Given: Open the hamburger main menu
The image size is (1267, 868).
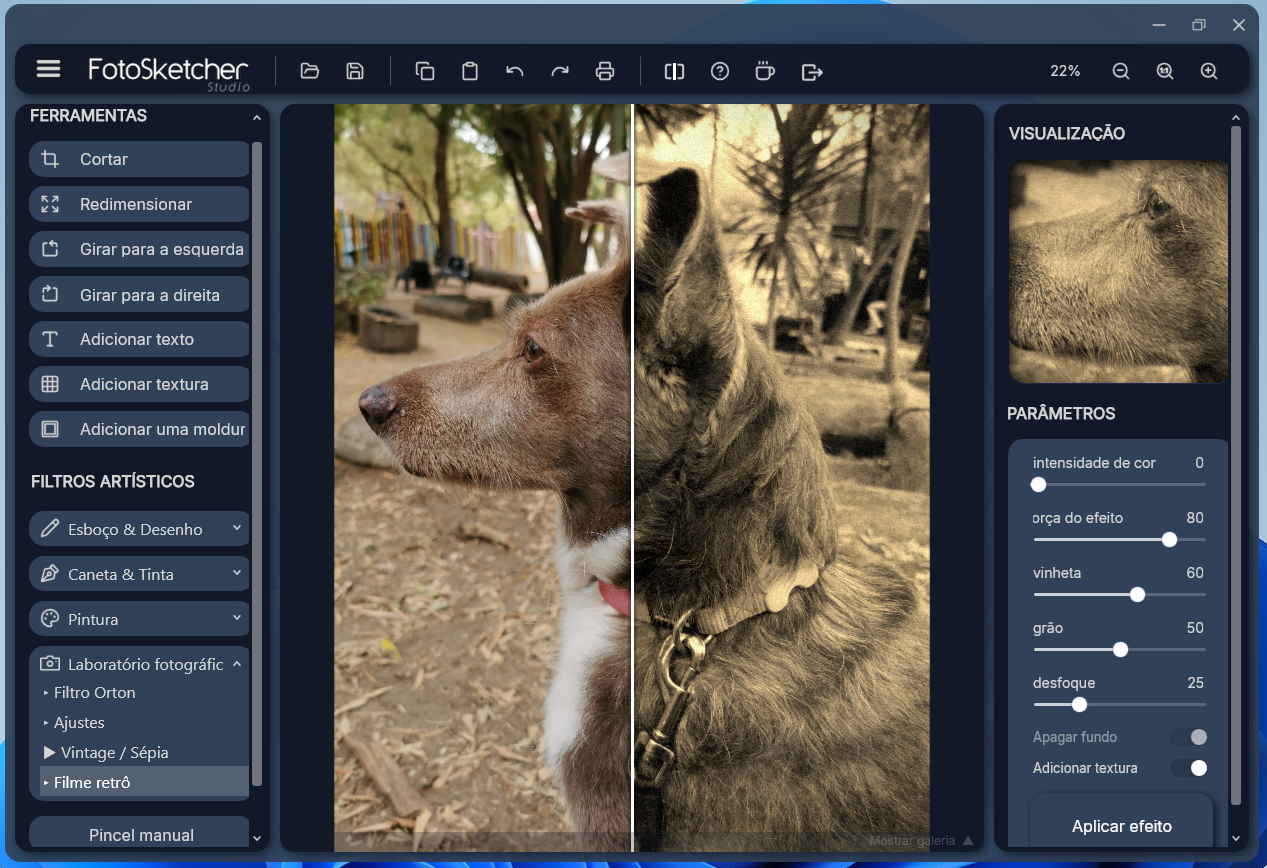Looking at the screenshot, I should tap(48, 69).
